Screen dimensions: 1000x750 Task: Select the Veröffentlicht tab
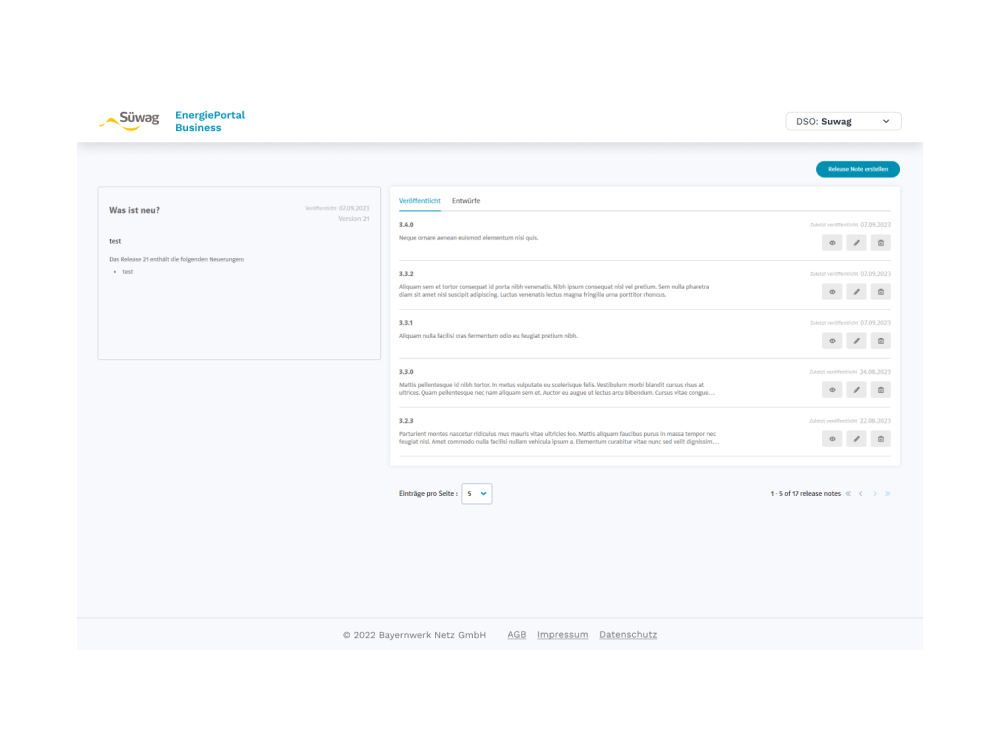coord(419,201)
